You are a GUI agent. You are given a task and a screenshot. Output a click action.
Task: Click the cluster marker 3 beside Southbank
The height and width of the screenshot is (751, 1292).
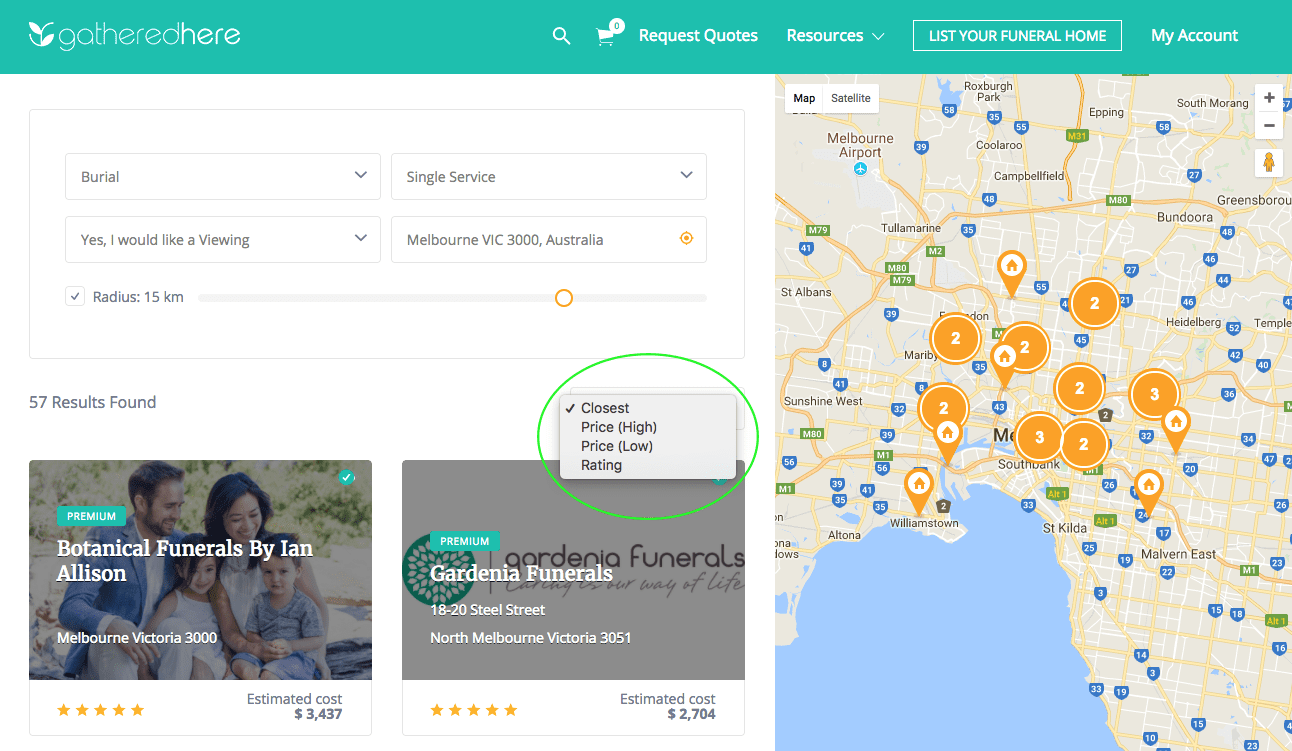coord(1040,437)
